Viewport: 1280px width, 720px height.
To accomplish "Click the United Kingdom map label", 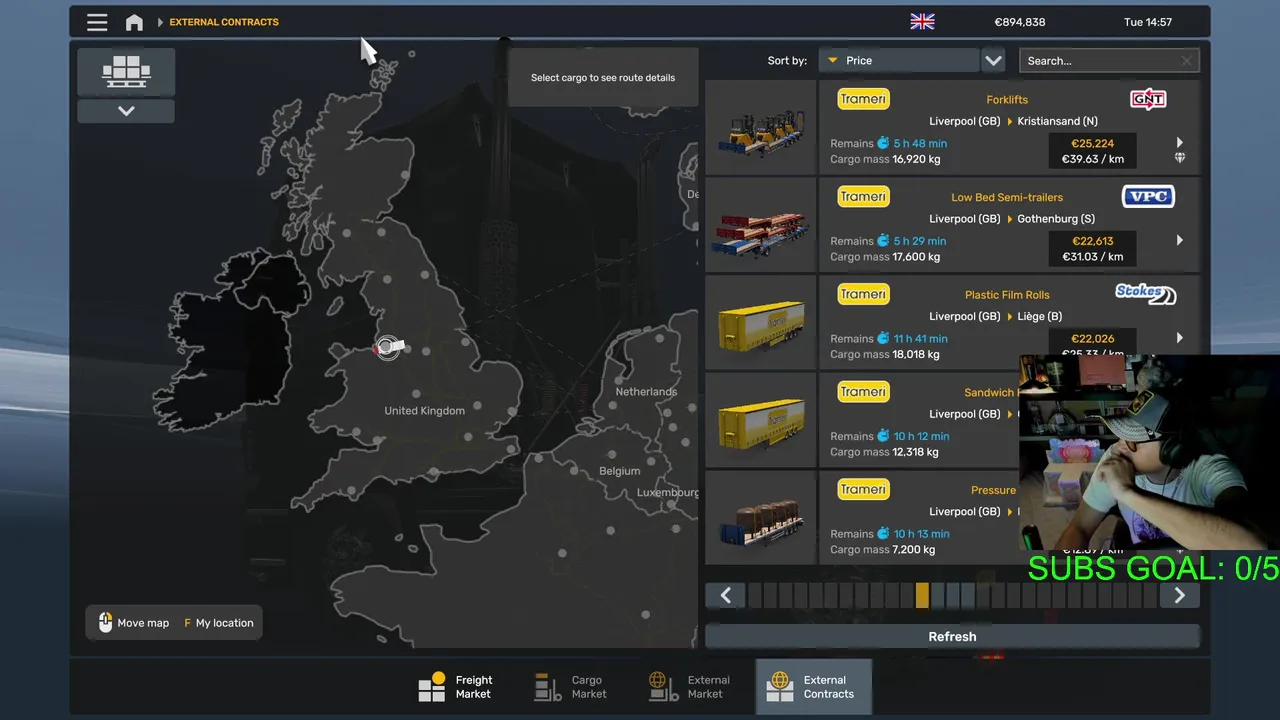I will [x=425, y=411].
